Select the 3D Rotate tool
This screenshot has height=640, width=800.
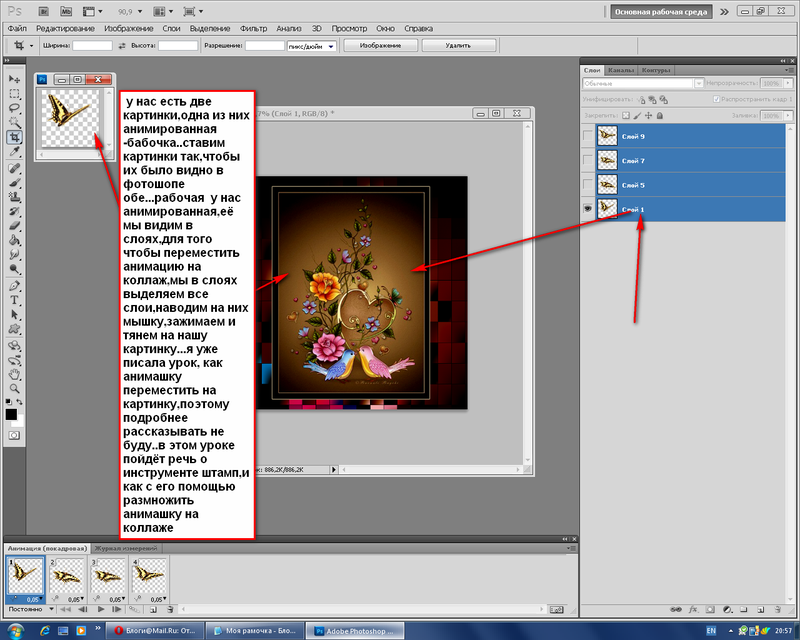[x=14, y=346]
